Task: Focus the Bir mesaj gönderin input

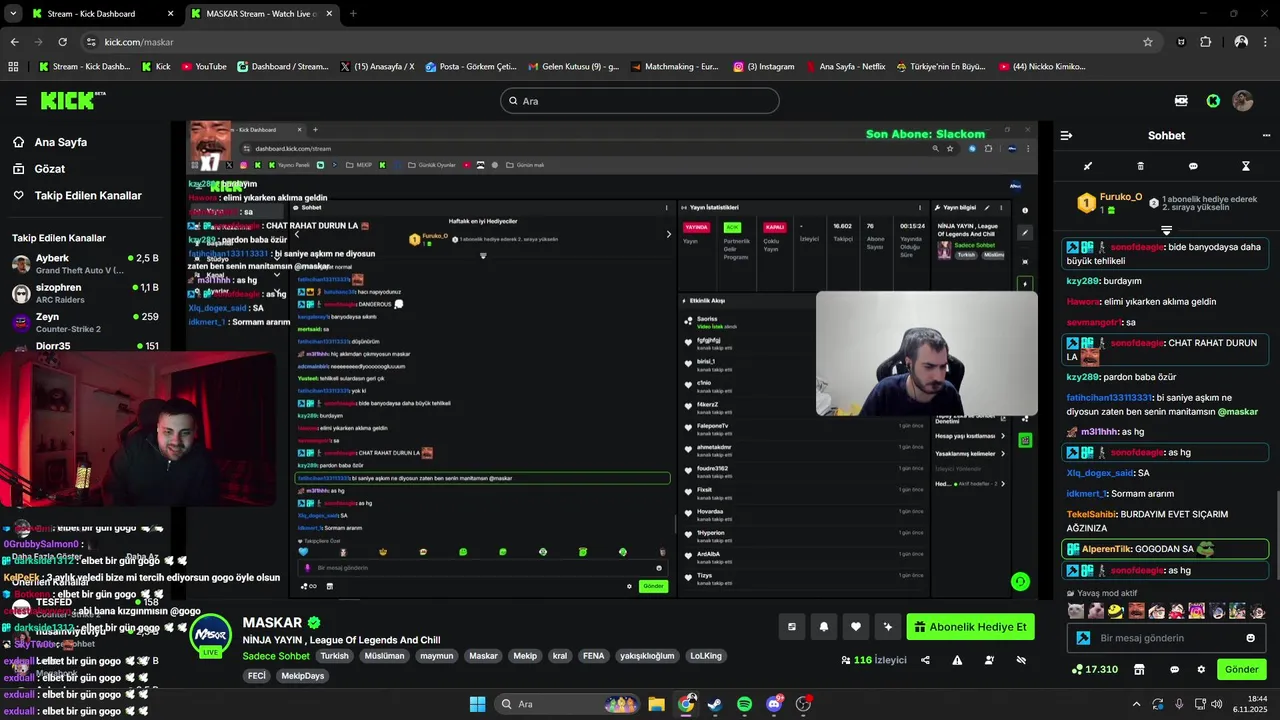Action: [1166, 638]
